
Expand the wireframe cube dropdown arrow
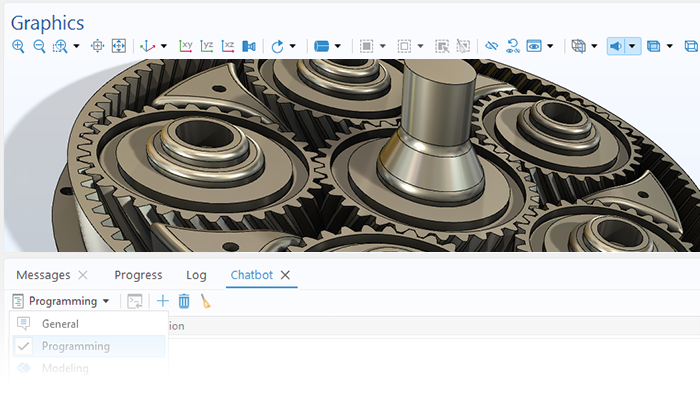click(594, 46)
